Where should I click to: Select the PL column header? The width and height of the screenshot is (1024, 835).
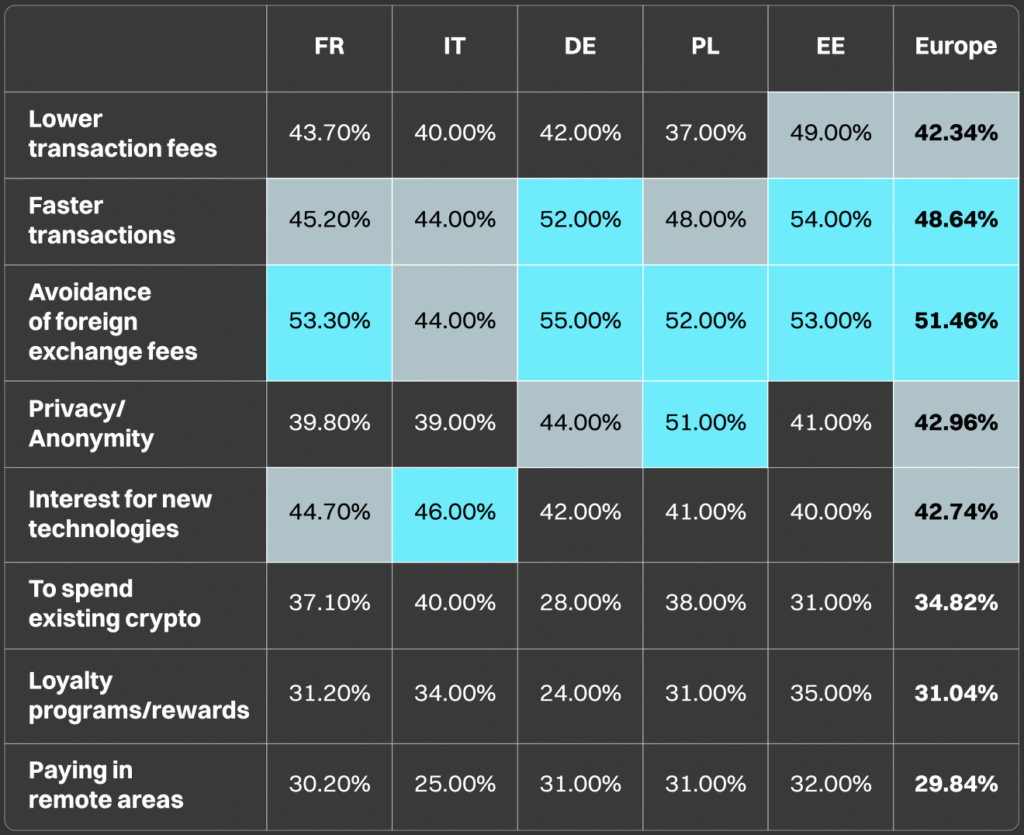pos(705,47)
